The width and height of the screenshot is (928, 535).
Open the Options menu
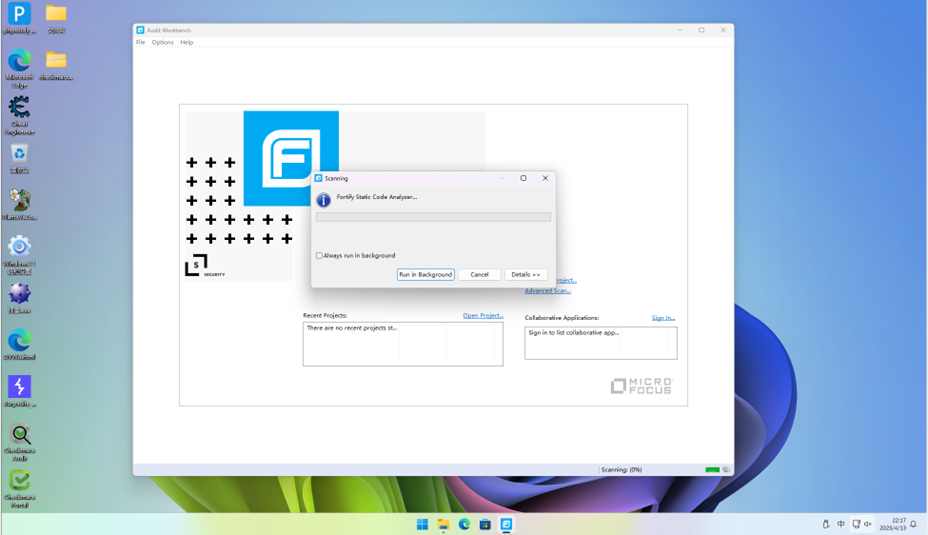click(162, 43)
